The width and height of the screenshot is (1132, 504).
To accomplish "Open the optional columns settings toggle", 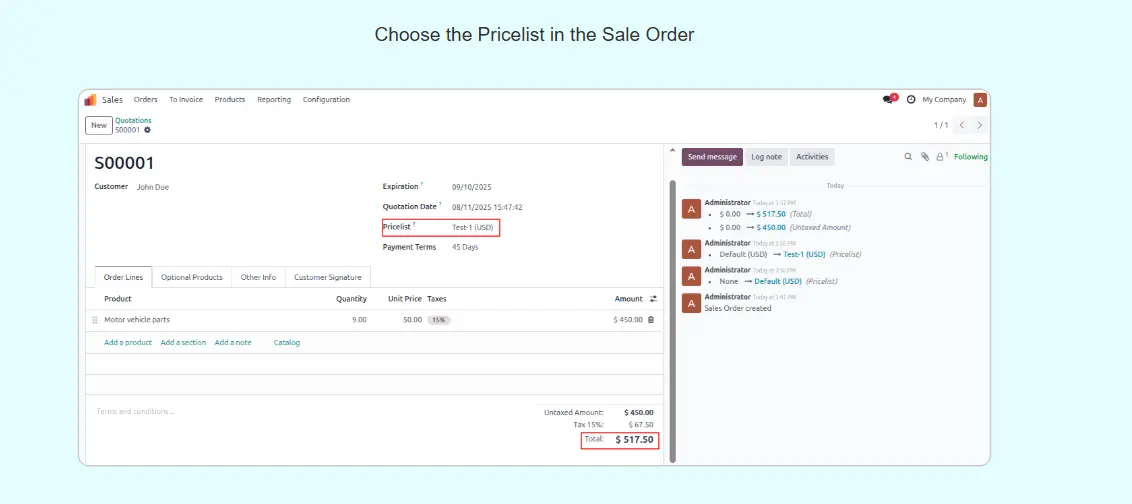I will pyautogui.click(x=653, y=299).
